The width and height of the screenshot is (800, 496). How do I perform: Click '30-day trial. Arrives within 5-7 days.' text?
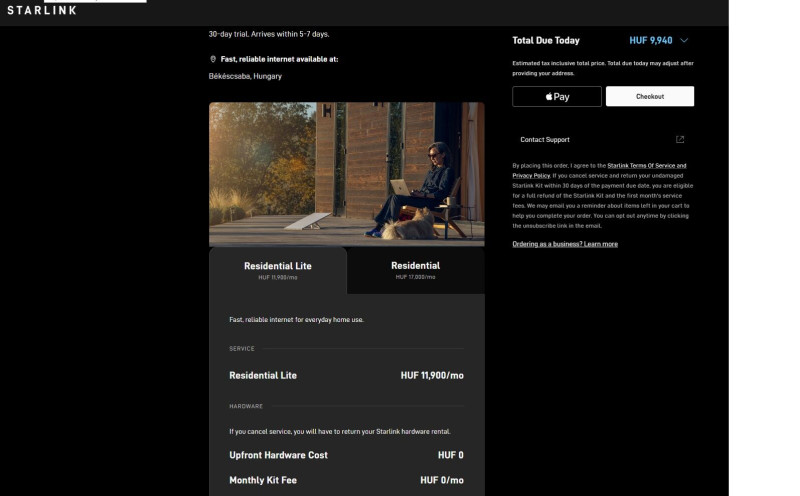[x=269, y=34]
